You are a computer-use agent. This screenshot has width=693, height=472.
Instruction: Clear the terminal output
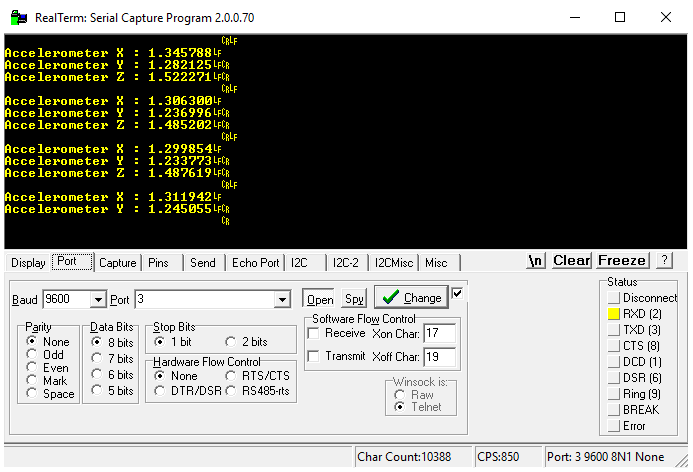pyautogui.click(x=571, y=261)
